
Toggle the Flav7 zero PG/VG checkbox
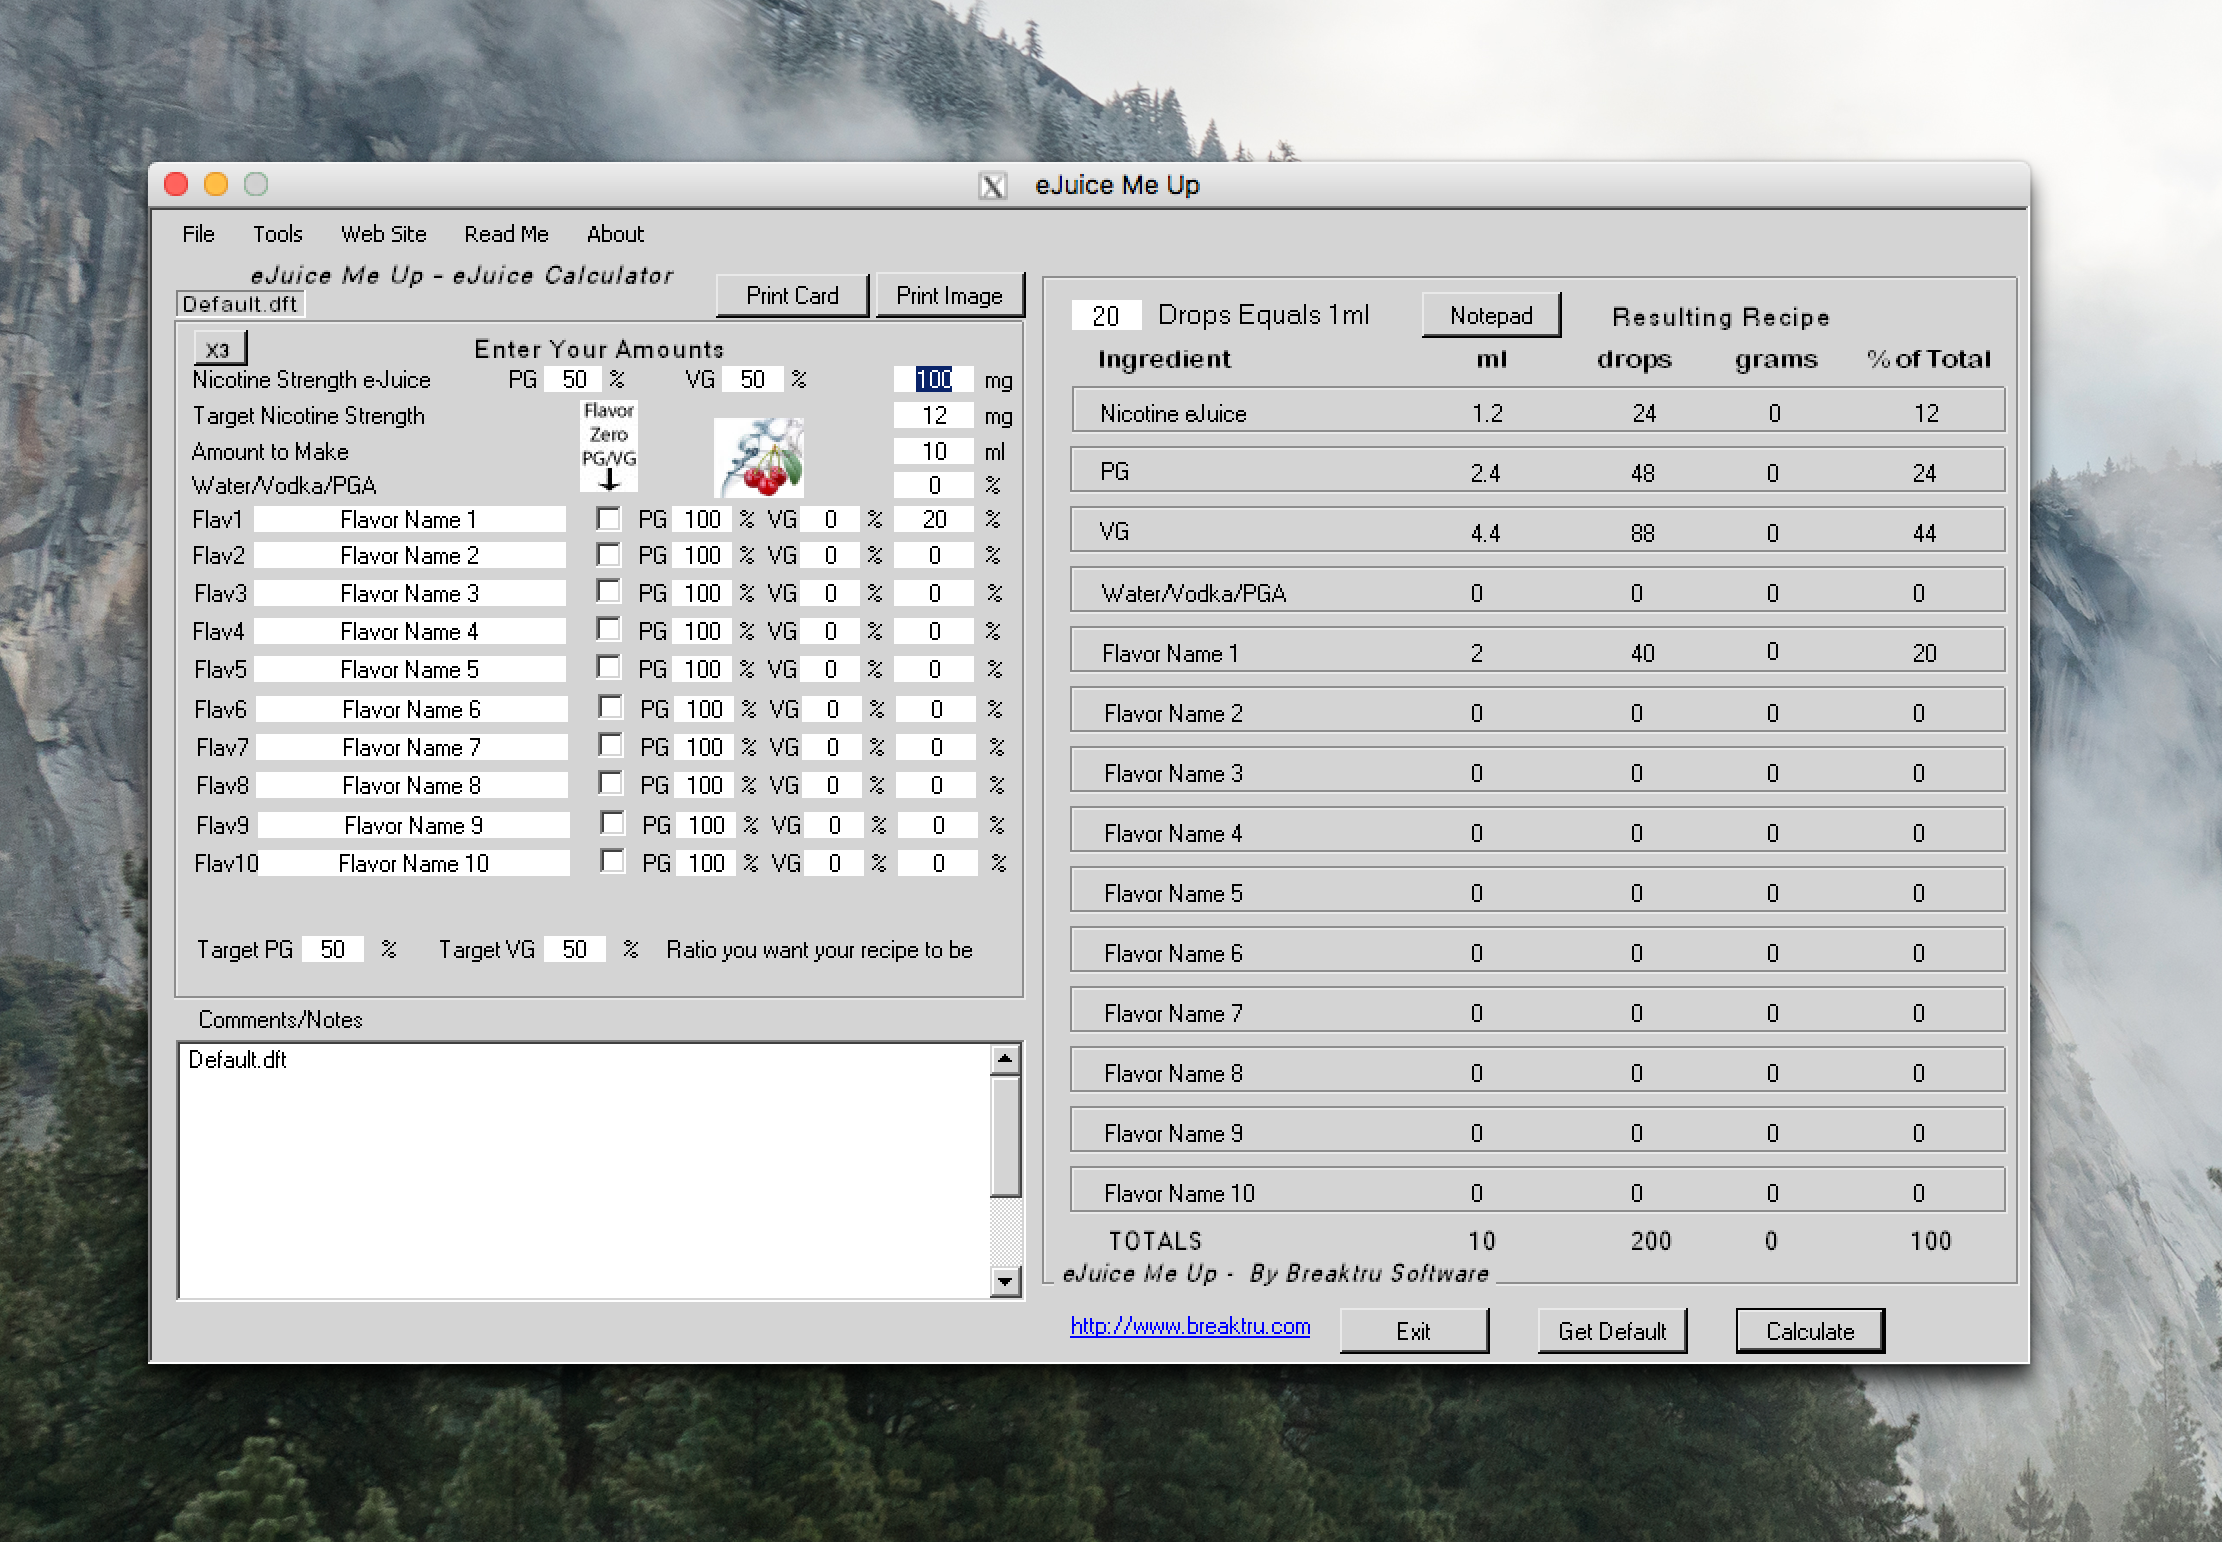(x=610, y=745)
